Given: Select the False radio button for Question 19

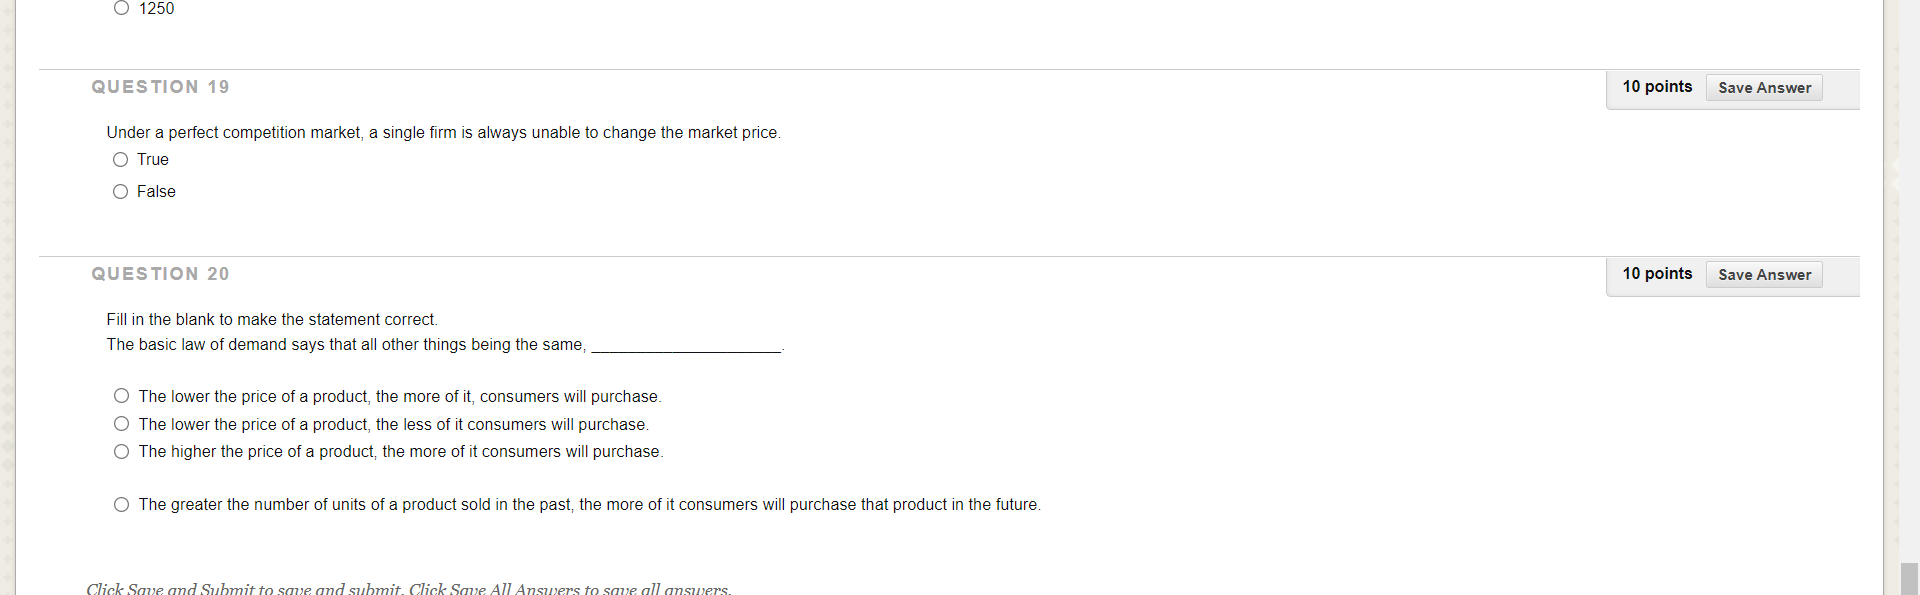Looking at the screenshot, I should click(120, 192).
